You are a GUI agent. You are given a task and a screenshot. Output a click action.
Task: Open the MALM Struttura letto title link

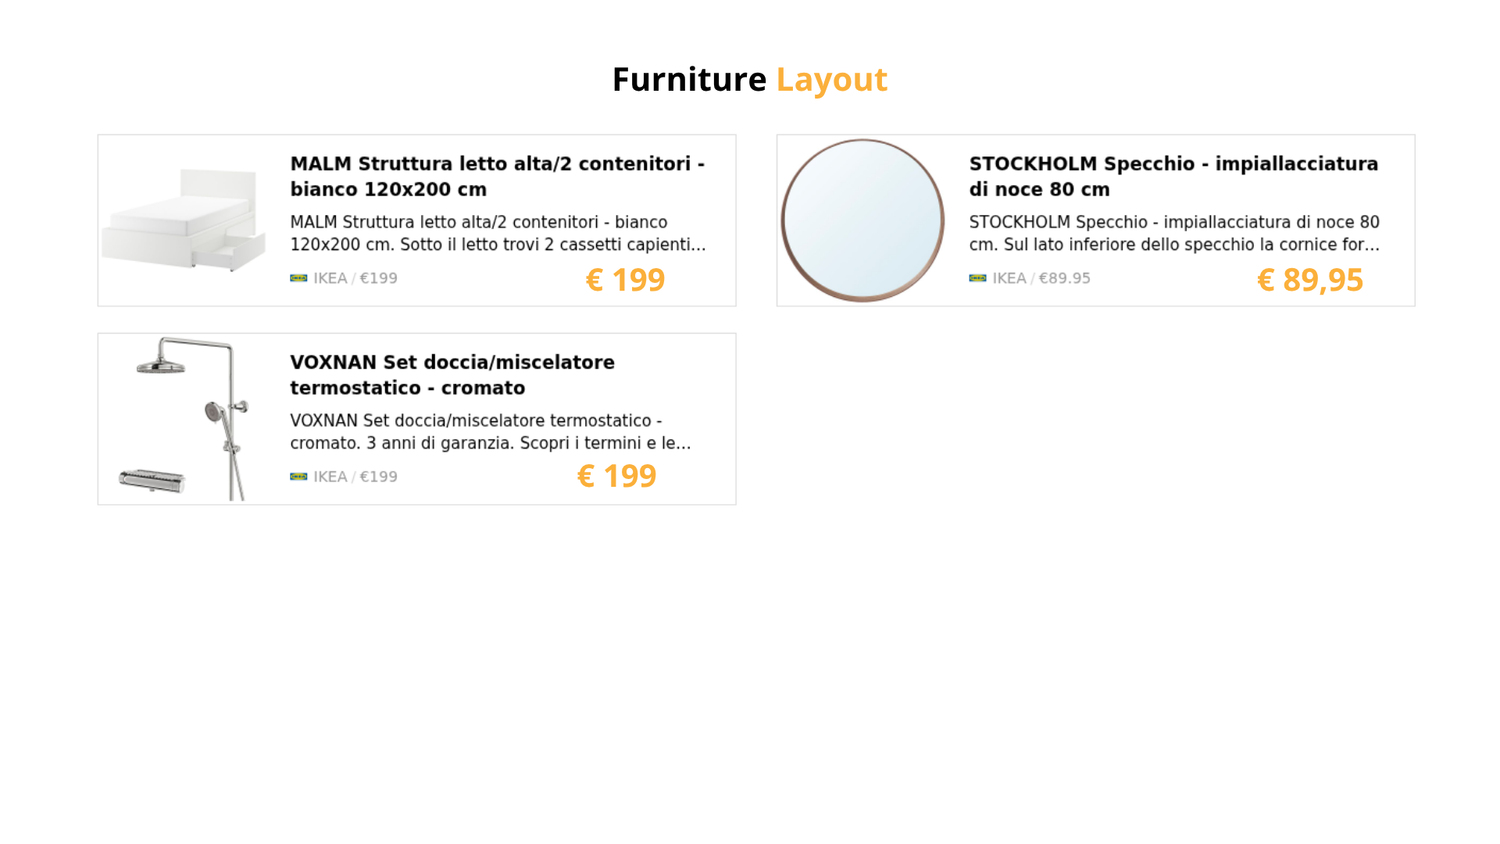(x=497, y=176)
